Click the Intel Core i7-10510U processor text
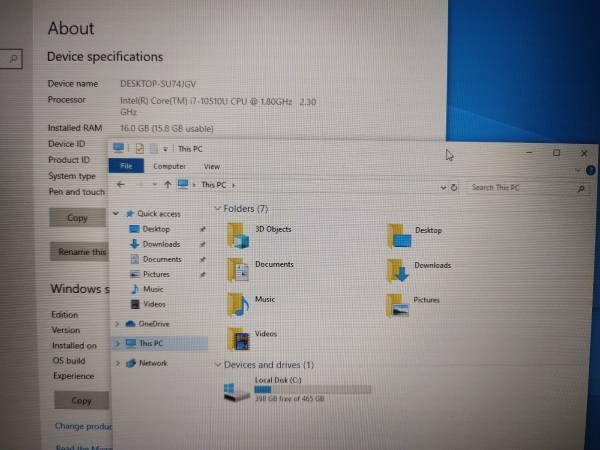Viewport: 600px width, 450px height. (x=218, y=106)
